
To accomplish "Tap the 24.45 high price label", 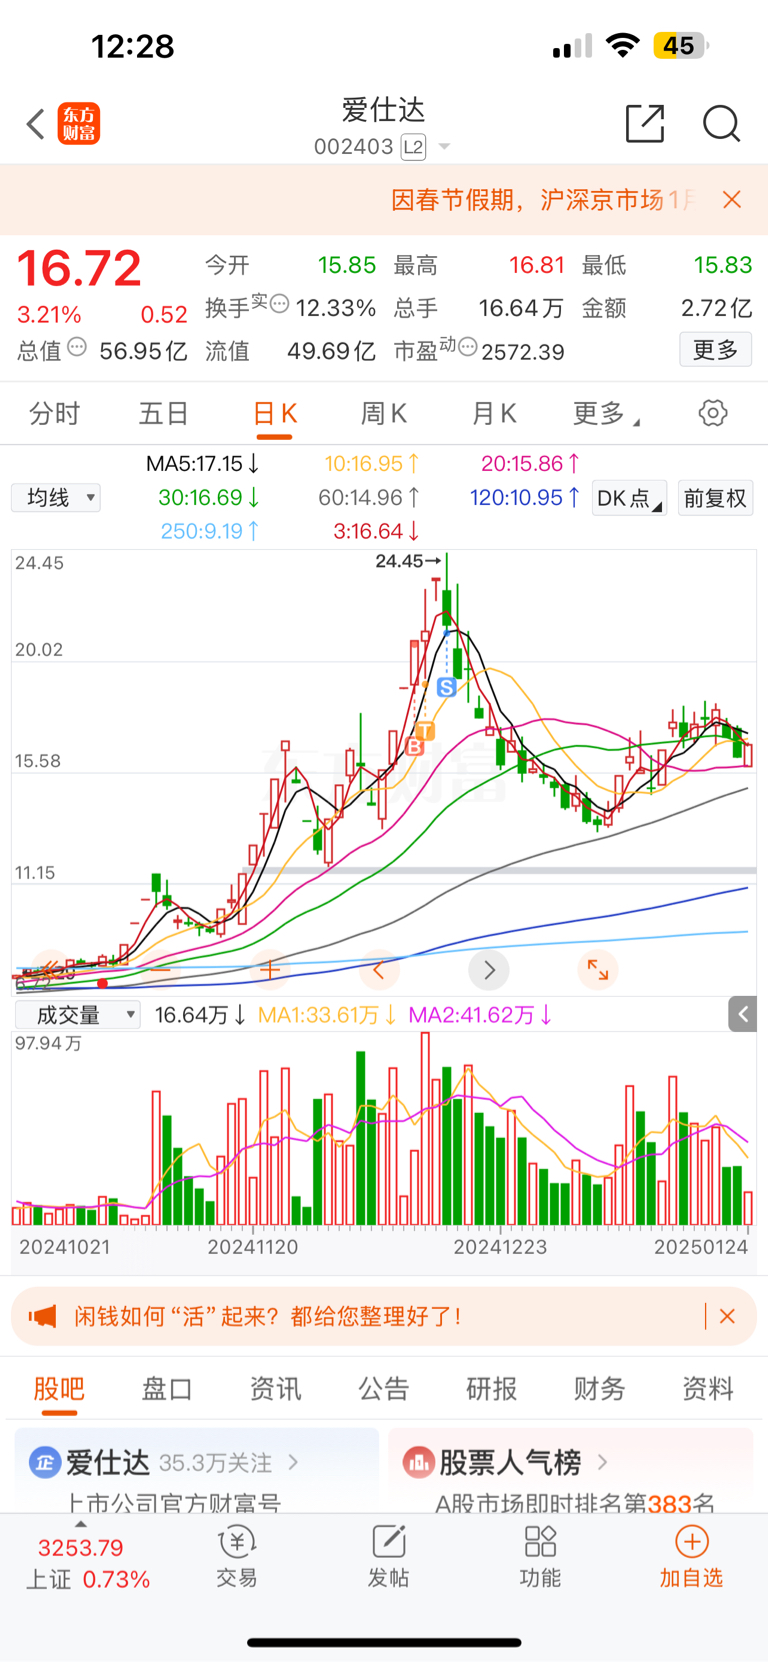I will coord(408,561).
